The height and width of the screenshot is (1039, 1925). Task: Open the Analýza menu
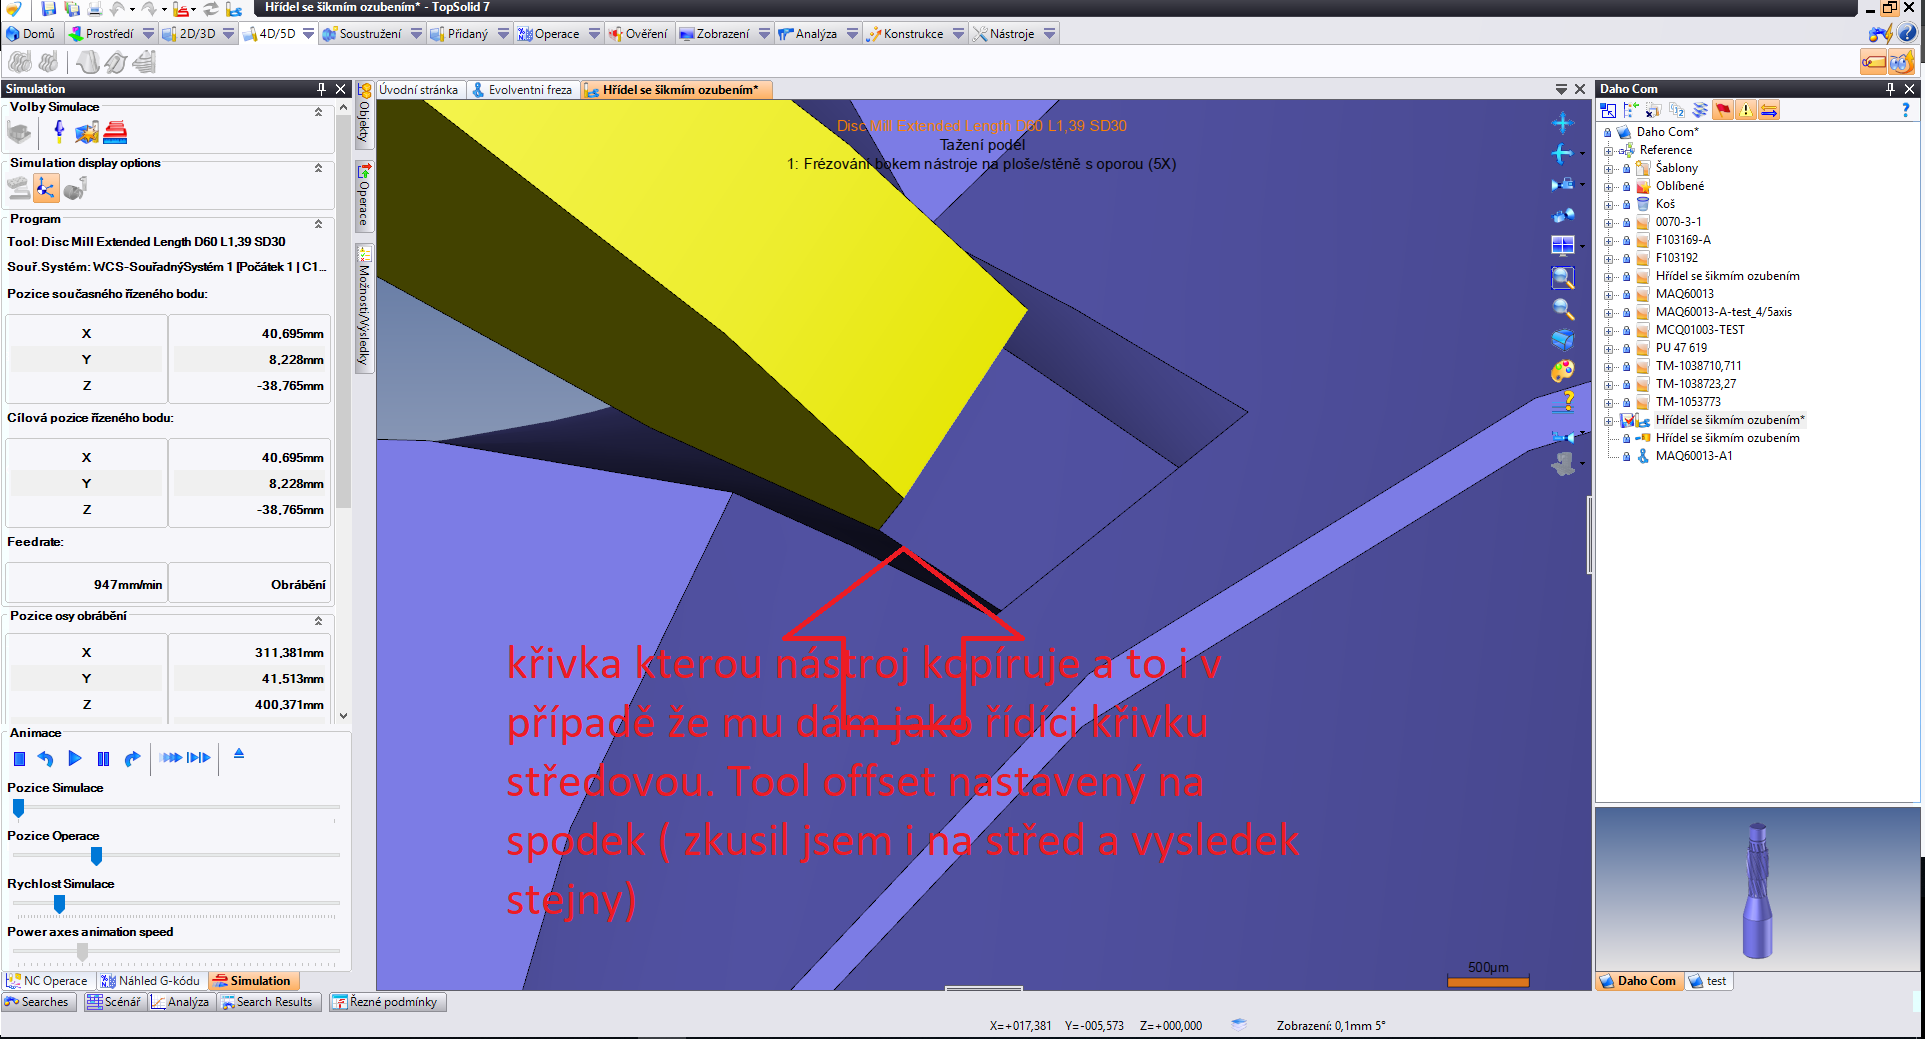tap(816, 34)
